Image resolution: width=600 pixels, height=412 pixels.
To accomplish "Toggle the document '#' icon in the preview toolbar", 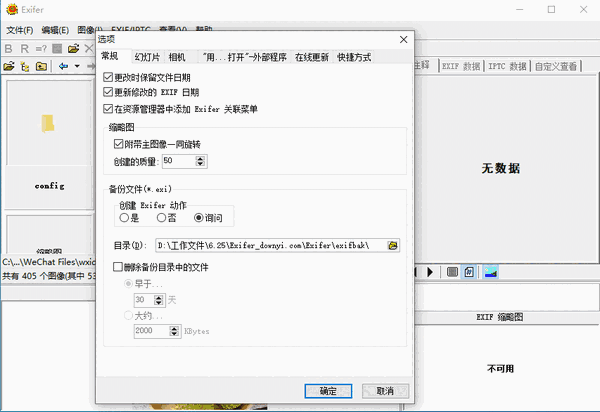I will (469, 272).
